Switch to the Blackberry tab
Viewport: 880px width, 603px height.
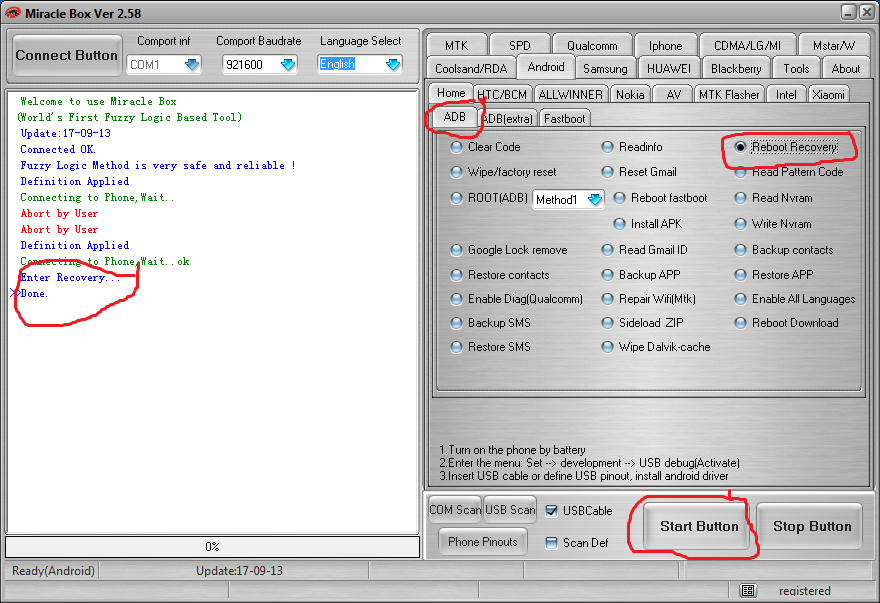tap(736, 68)
